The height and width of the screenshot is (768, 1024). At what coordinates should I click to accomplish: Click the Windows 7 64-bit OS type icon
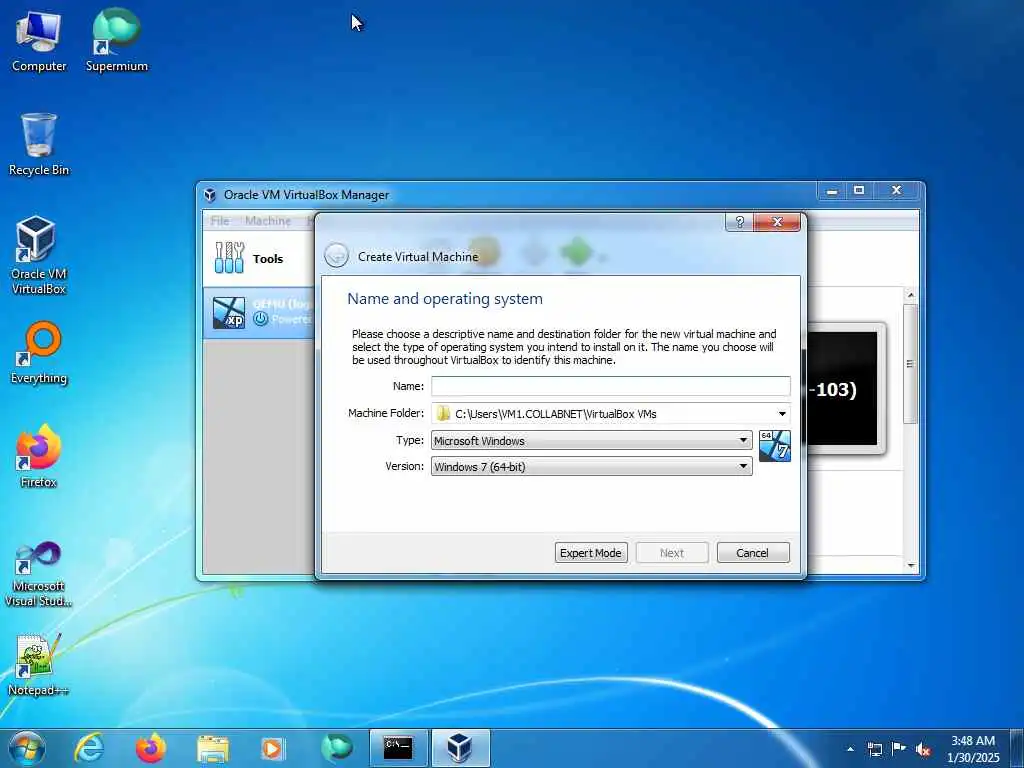pos(775,446)
